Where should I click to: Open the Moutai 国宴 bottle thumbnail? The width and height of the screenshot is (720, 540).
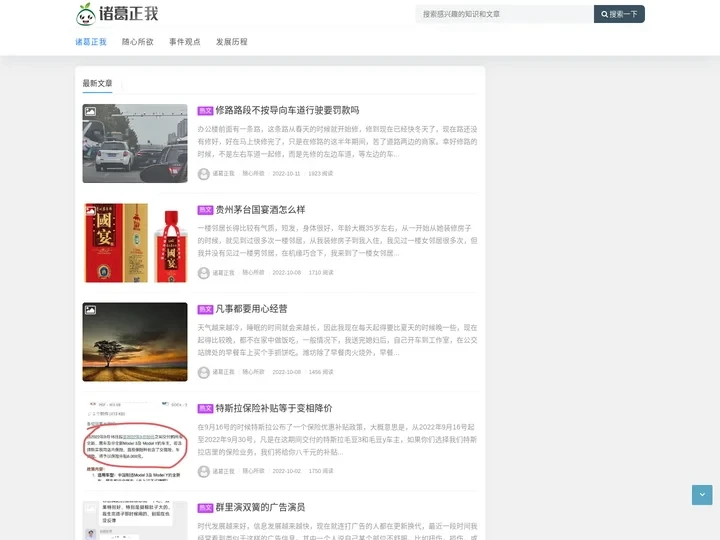[x=135, y=242]
